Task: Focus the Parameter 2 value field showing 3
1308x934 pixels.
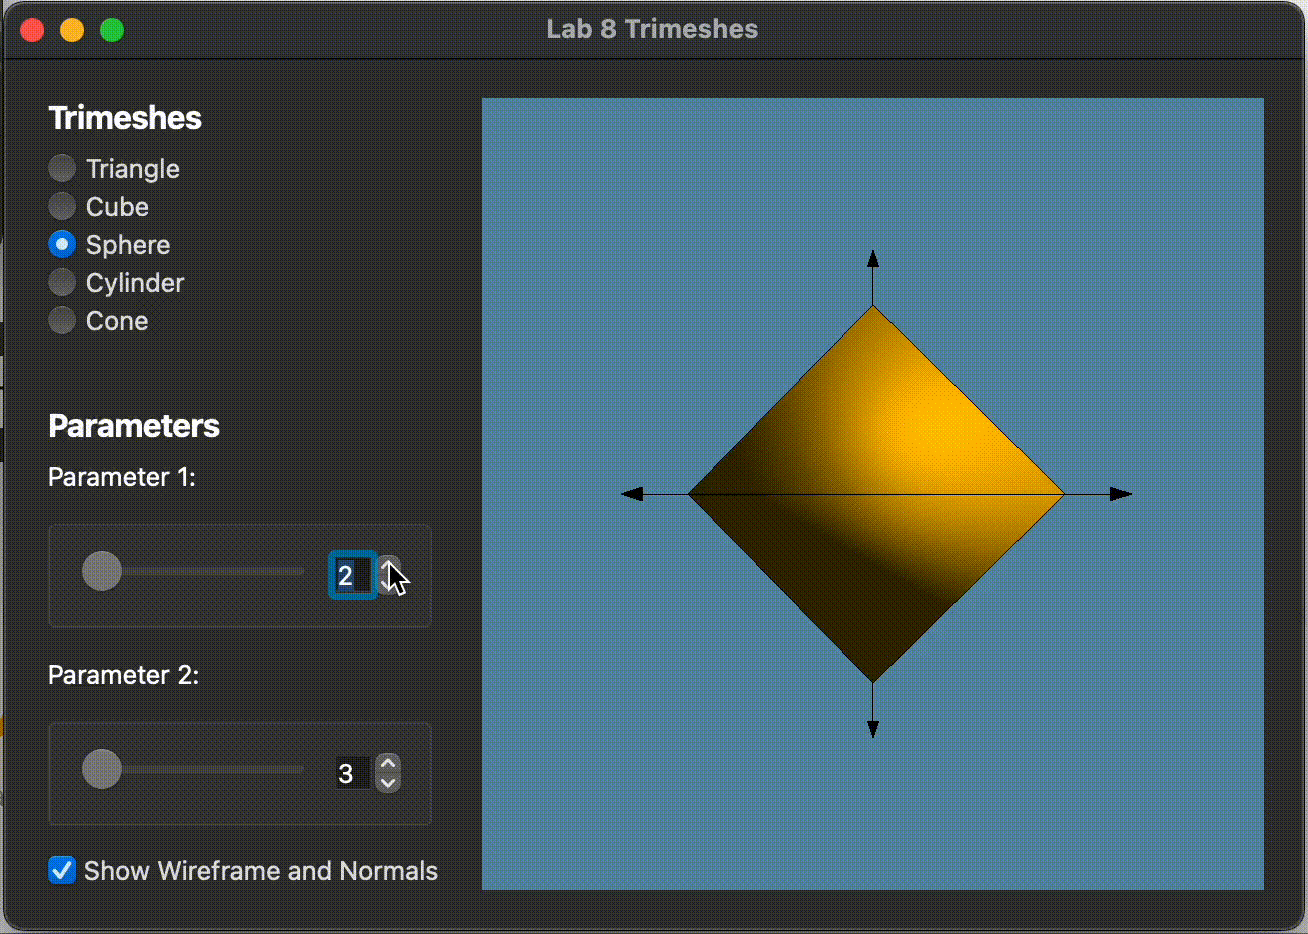Action: coord(353,773)
